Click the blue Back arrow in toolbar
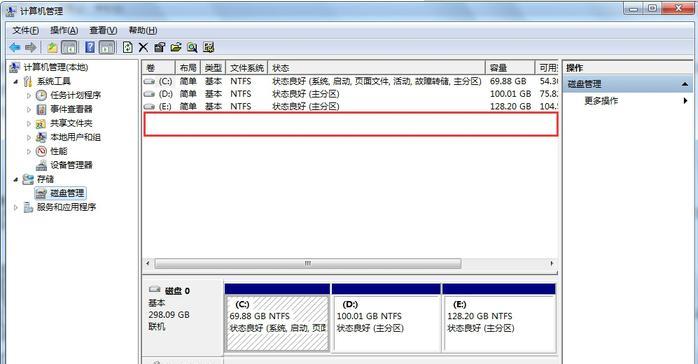698x364 pixels. tap(15, 47)
